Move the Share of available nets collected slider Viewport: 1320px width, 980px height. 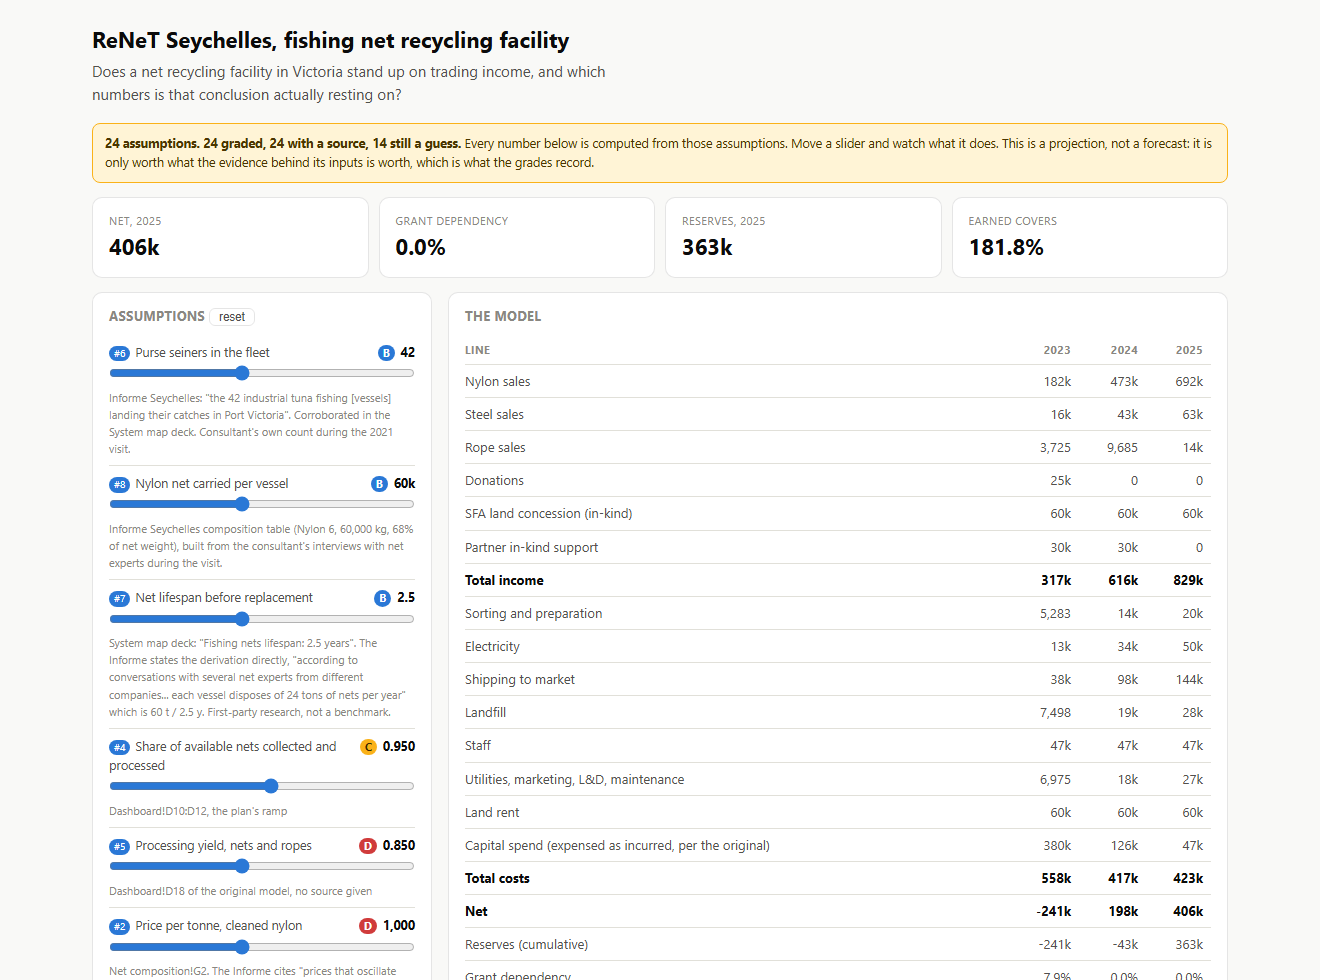[x=261, y=786]
